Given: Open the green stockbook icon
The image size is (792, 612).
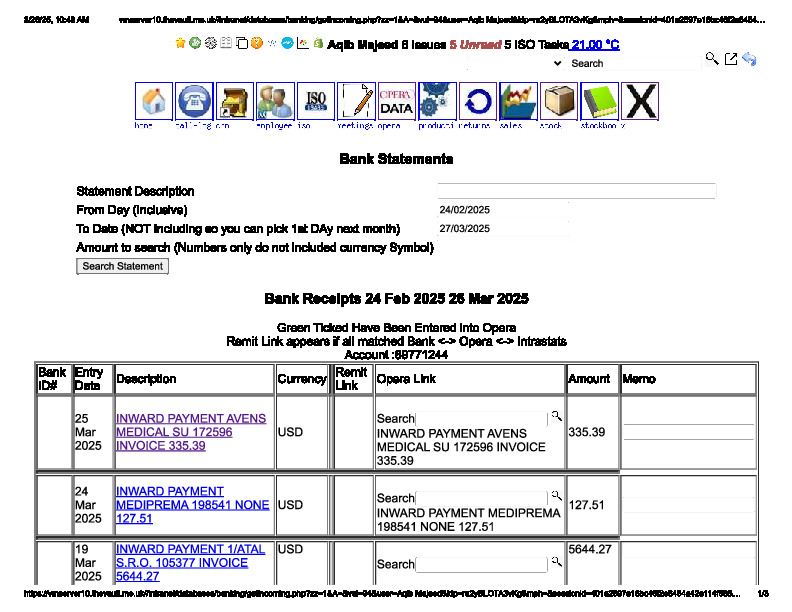Looking at the screenshot, I should point(600,102).
